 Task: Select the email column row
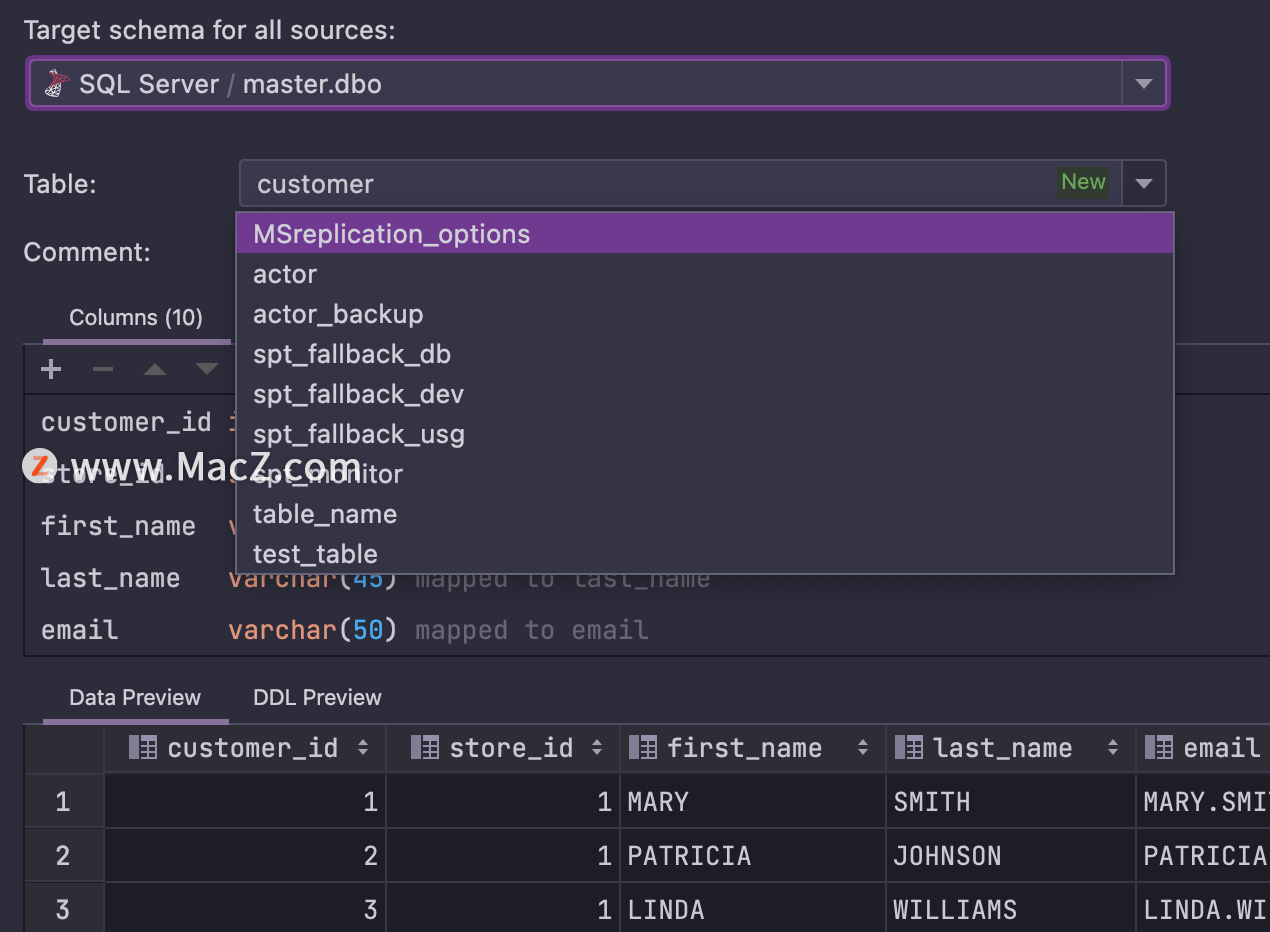645,630
